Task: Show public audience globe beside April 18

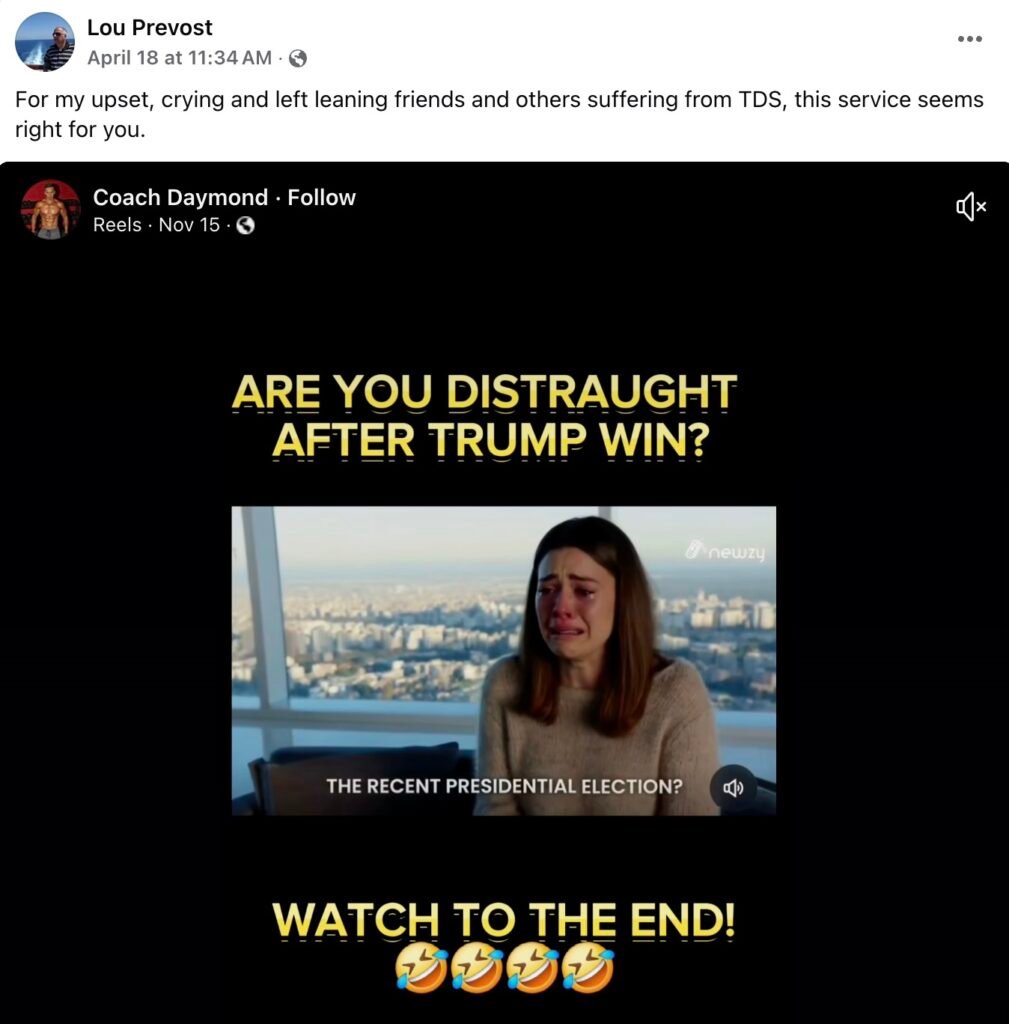Action: (298, 59)
